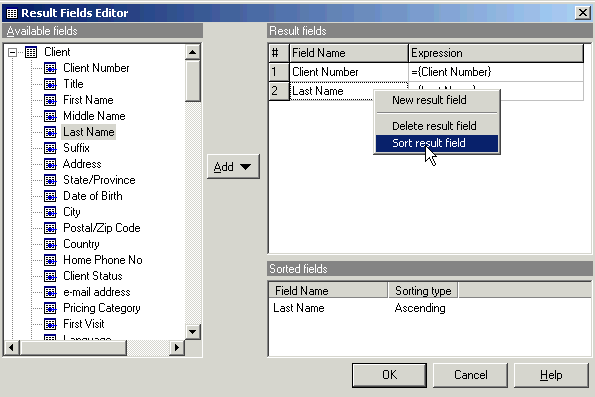The height and width of the screenshot is (397, 595).
Task: Click the Available fields scroll down arrow
Action: coord(193,332)
